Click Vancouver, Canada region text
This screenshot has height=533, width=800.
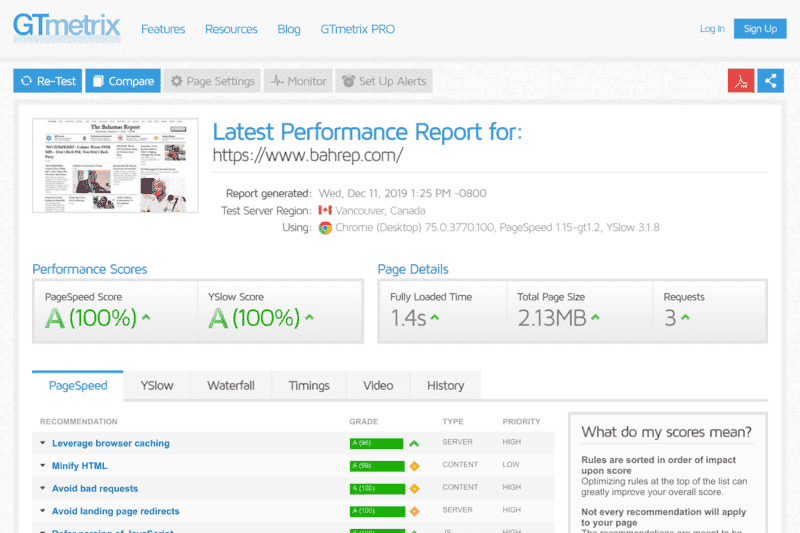(380, 211)
